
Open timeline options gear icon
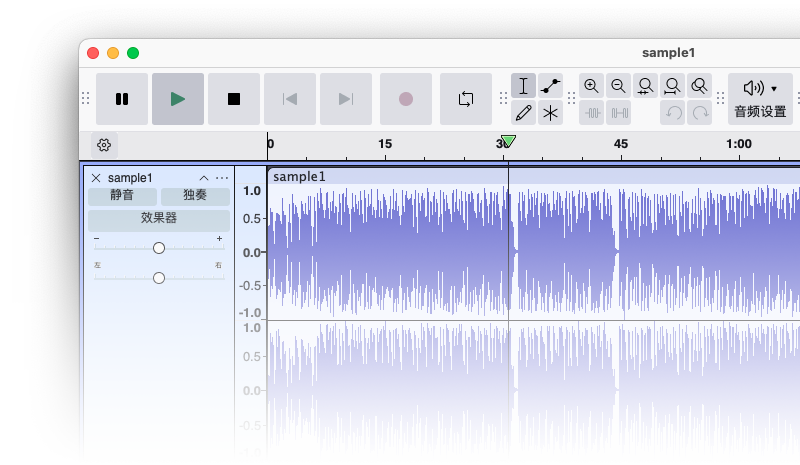[x=104, y=145]
